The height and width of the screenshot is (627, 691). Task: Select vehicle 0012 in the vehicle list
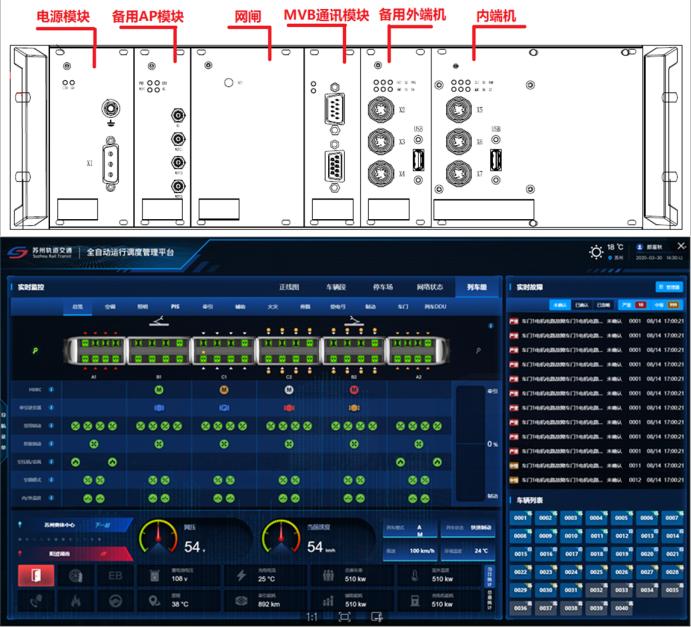click(622, 536)
